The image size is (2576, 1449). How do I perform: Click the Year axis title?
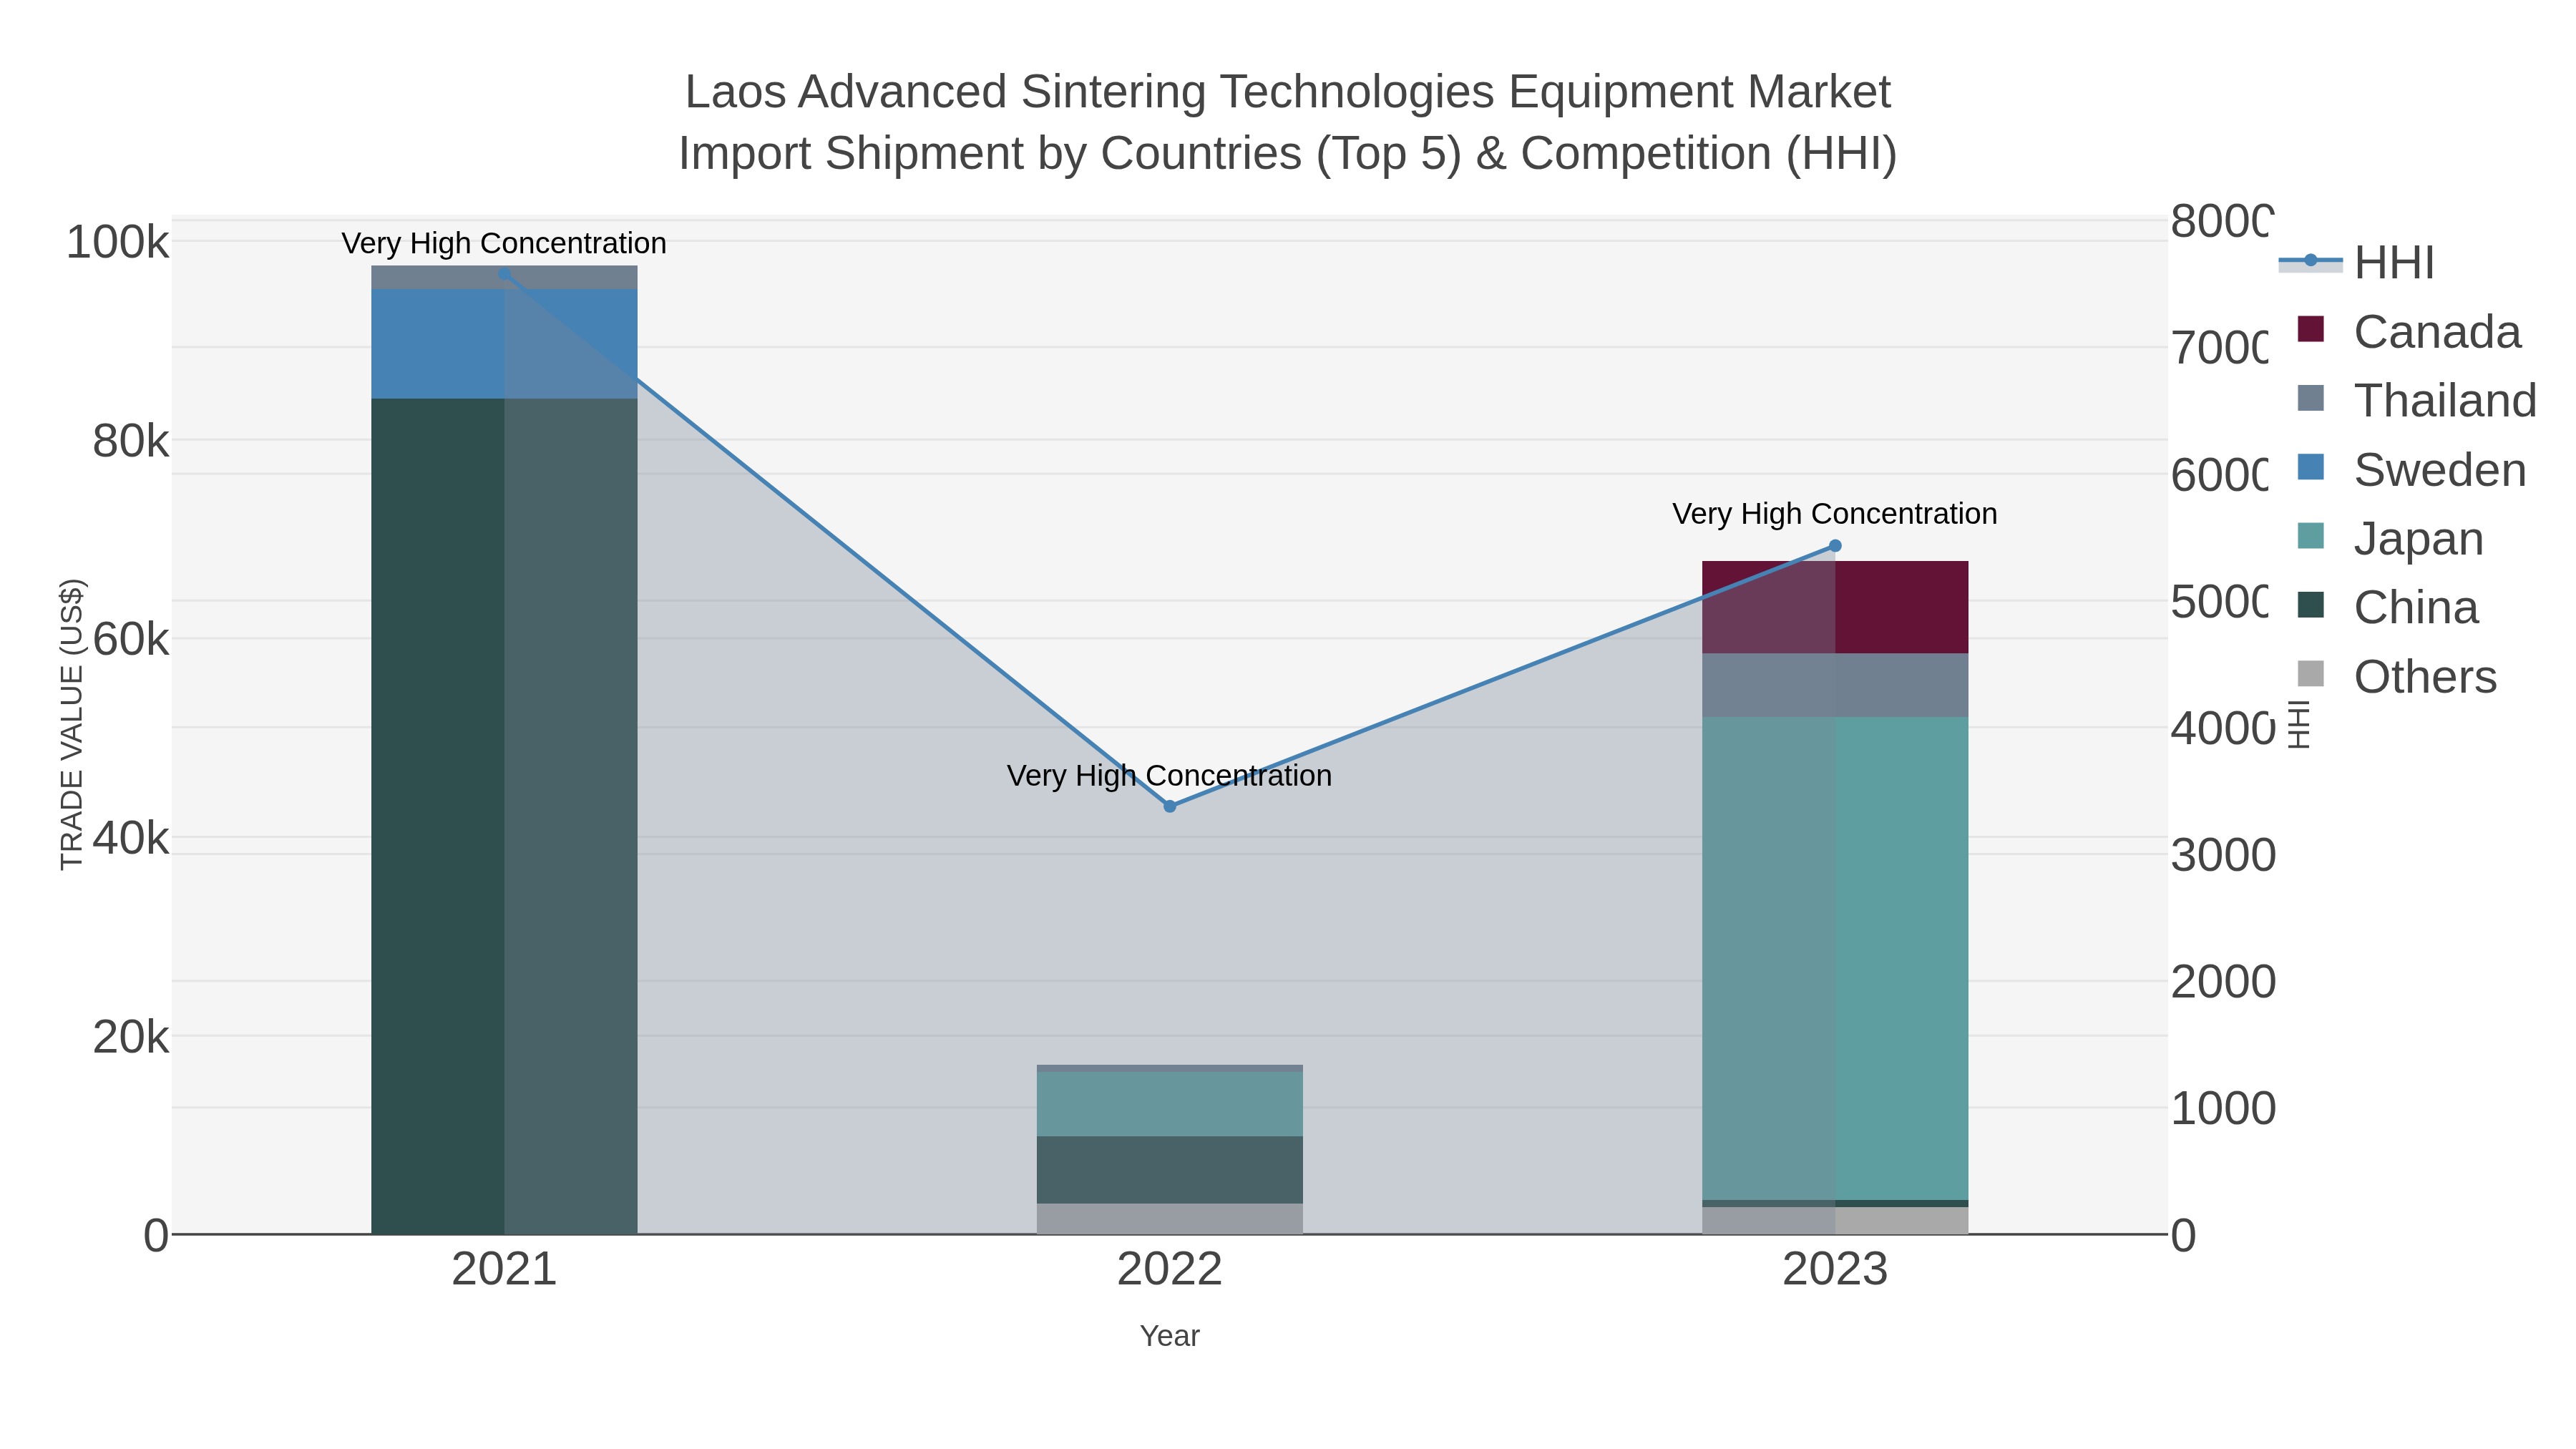(1170, 1336)
